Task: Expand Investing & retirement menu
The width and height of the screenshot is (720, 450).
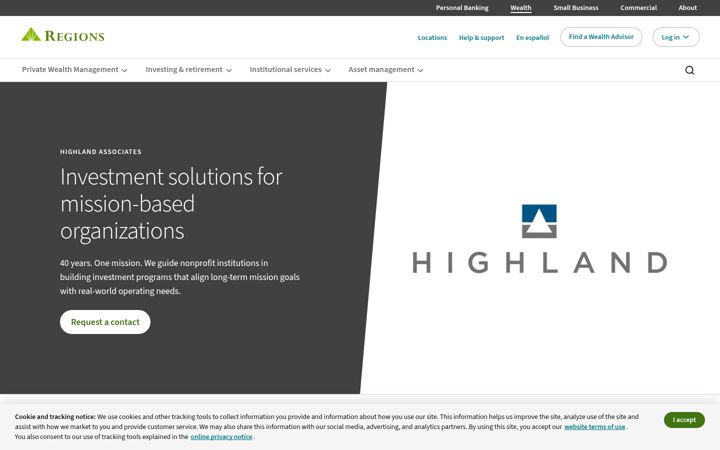Action: [x=188, y=70]
